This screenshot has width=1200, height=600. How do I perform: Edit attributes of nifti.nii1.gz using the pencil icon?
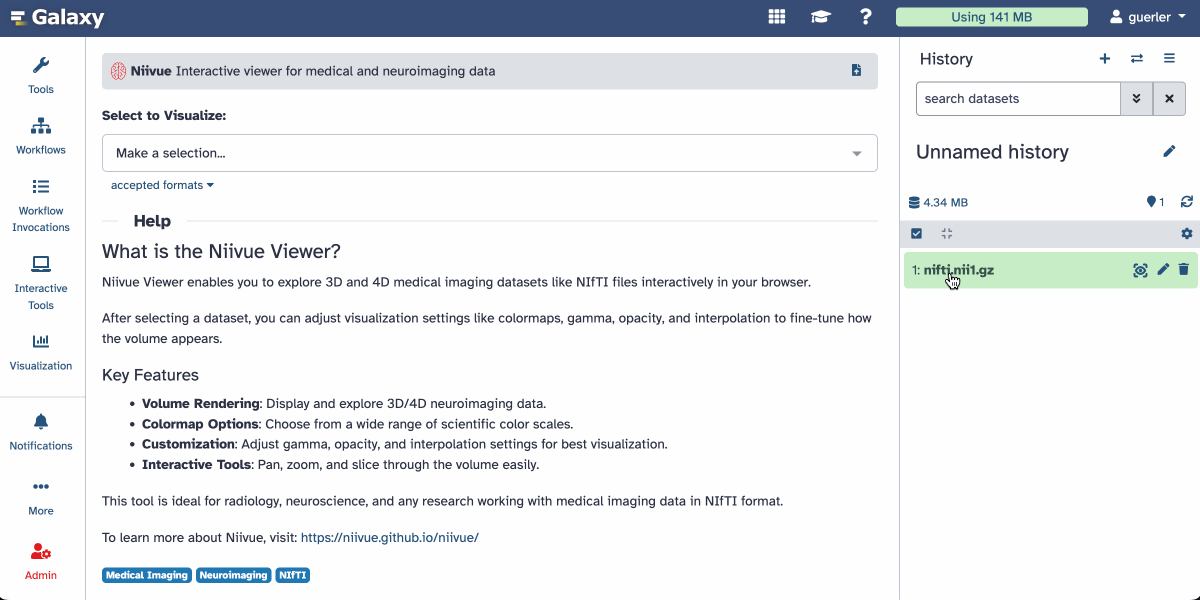pyautogui.click(x=1162, y=270)
